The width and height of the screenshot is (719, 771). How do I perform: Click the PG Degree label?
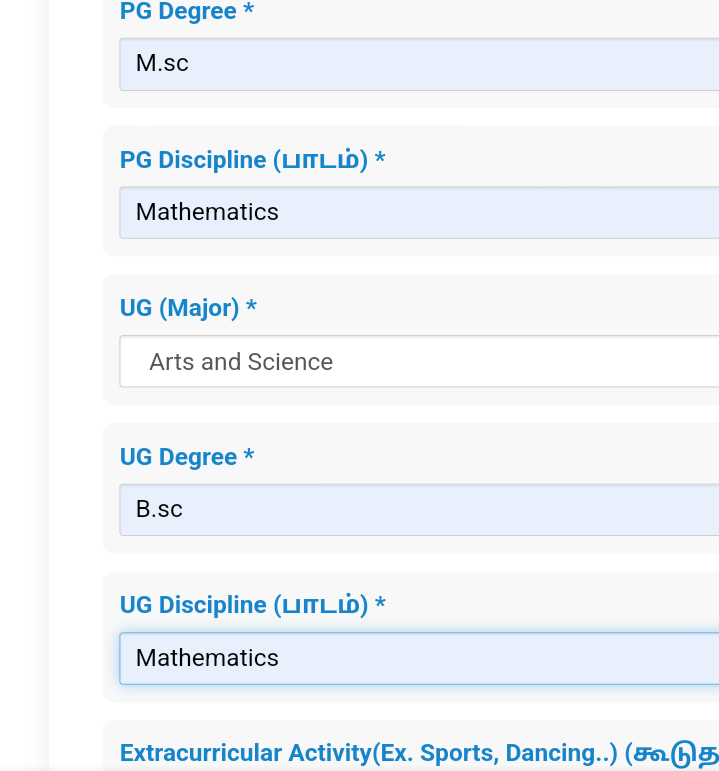click(x=178, y=12)
